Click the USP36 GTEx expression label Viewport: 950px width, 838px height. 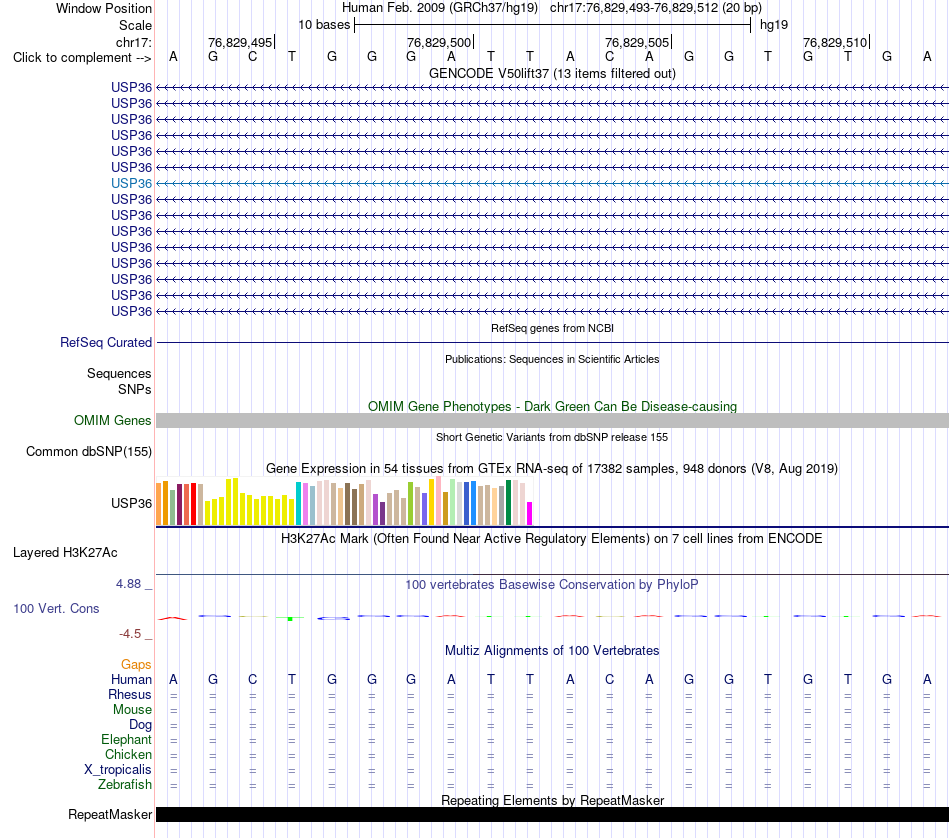[x=131, y=504]
